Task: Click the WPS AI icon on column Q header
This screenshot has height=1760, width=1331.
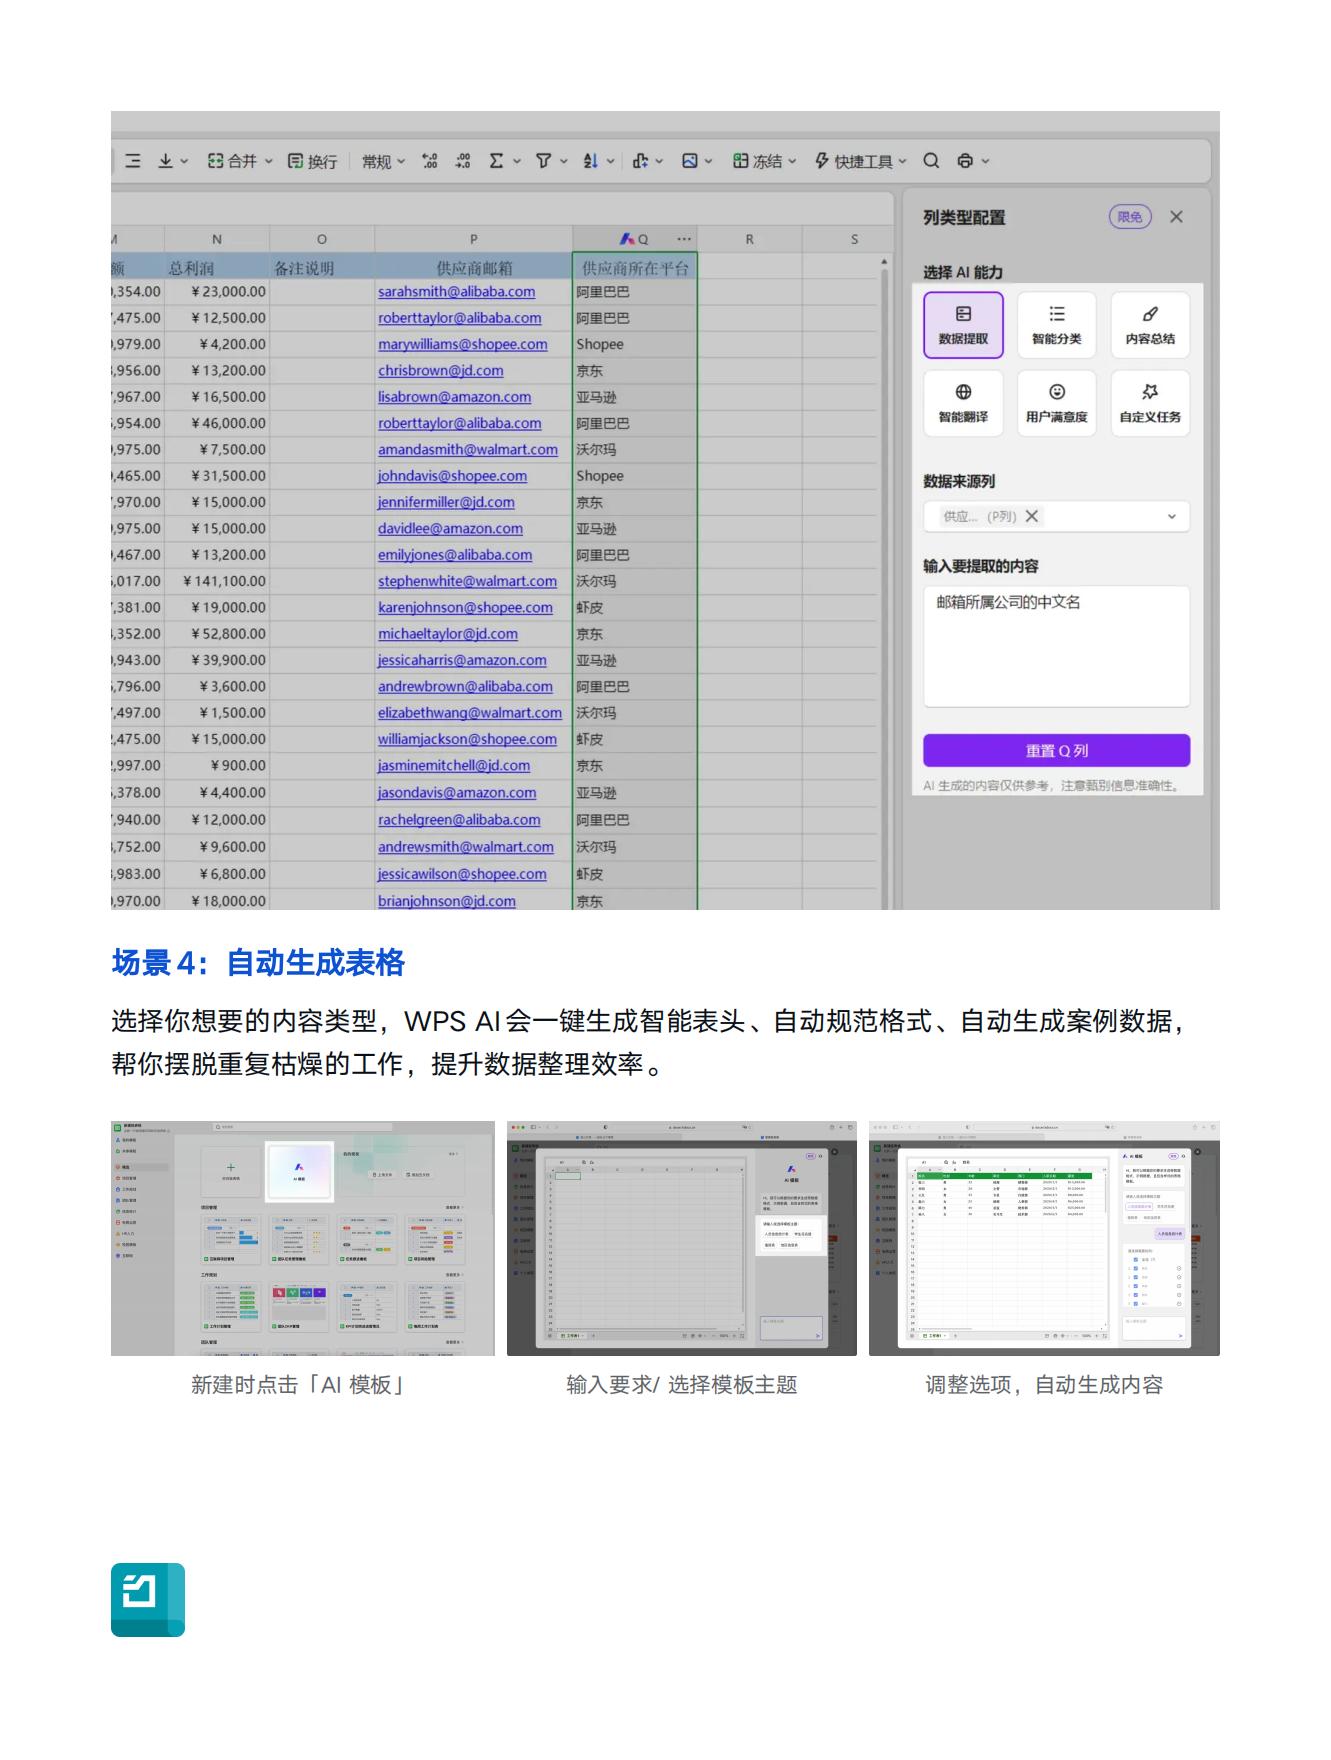Action: click(627, 239)
